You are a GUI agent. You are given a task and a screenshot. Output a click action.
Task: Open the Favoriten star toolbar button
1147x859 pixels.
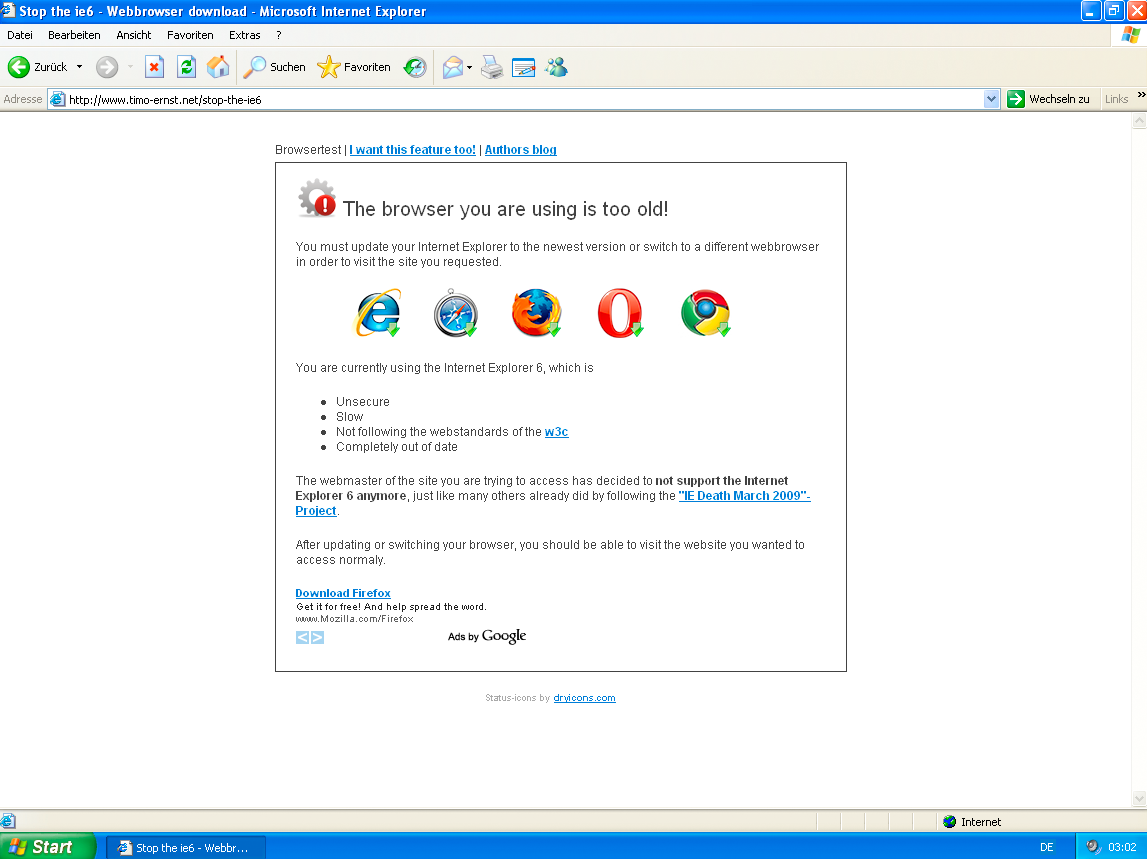point(354,67)
